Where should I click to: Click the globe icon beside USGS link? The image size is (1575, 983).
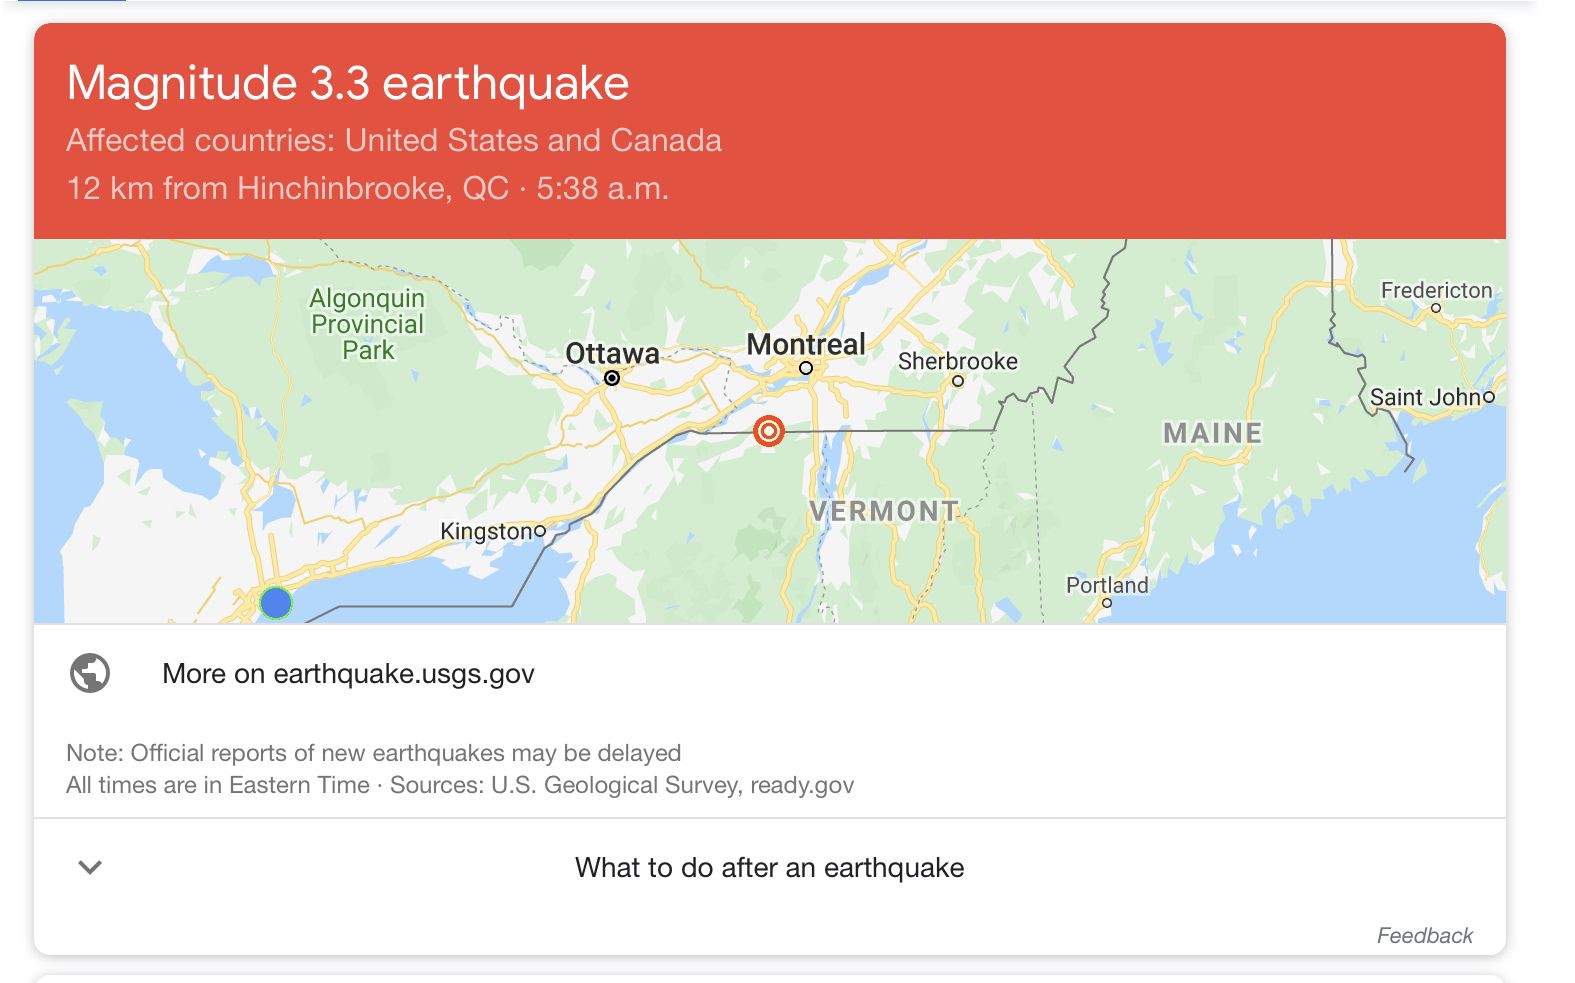(90, 673)
